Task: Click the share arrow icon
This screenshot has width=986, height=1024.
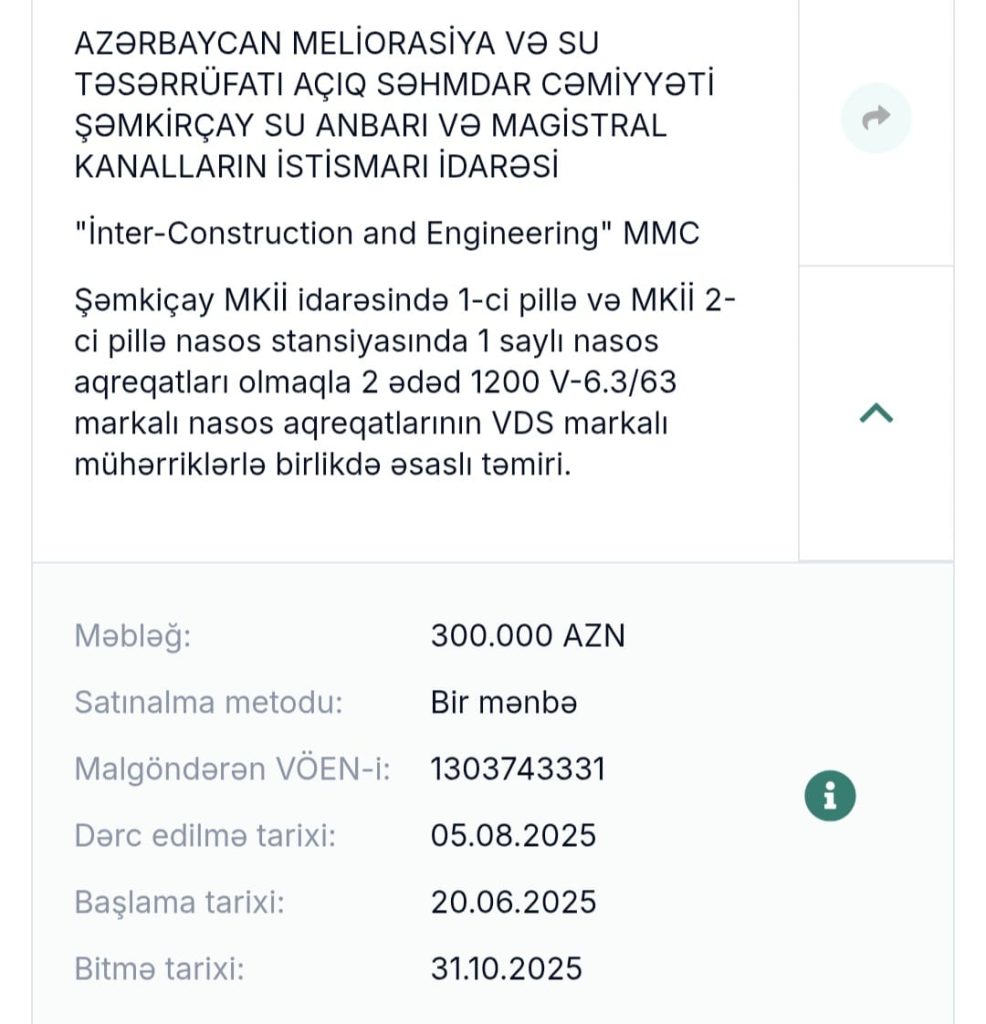Action: point(876,119)
